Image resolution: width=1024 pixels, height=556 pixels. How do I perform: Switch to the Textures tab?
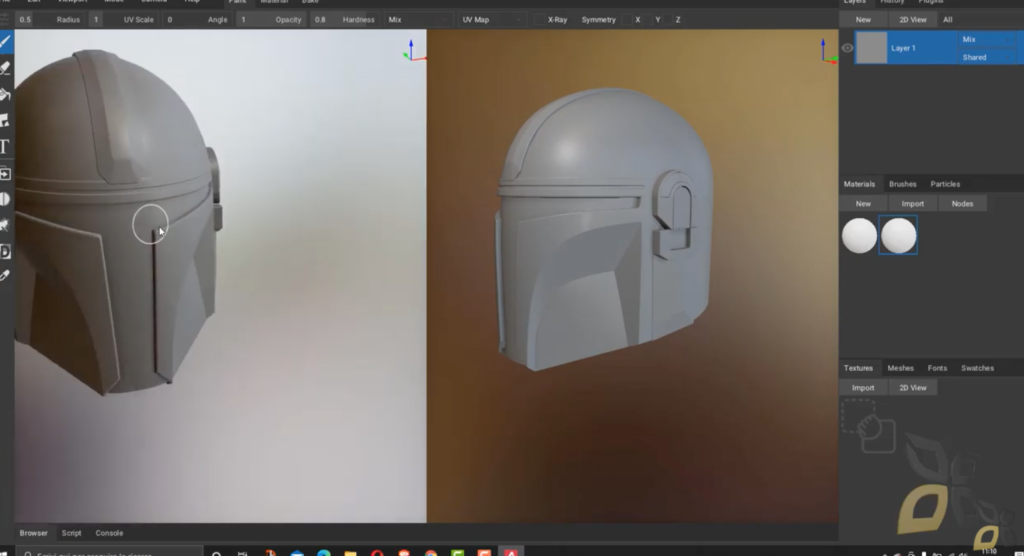[858, 368]
